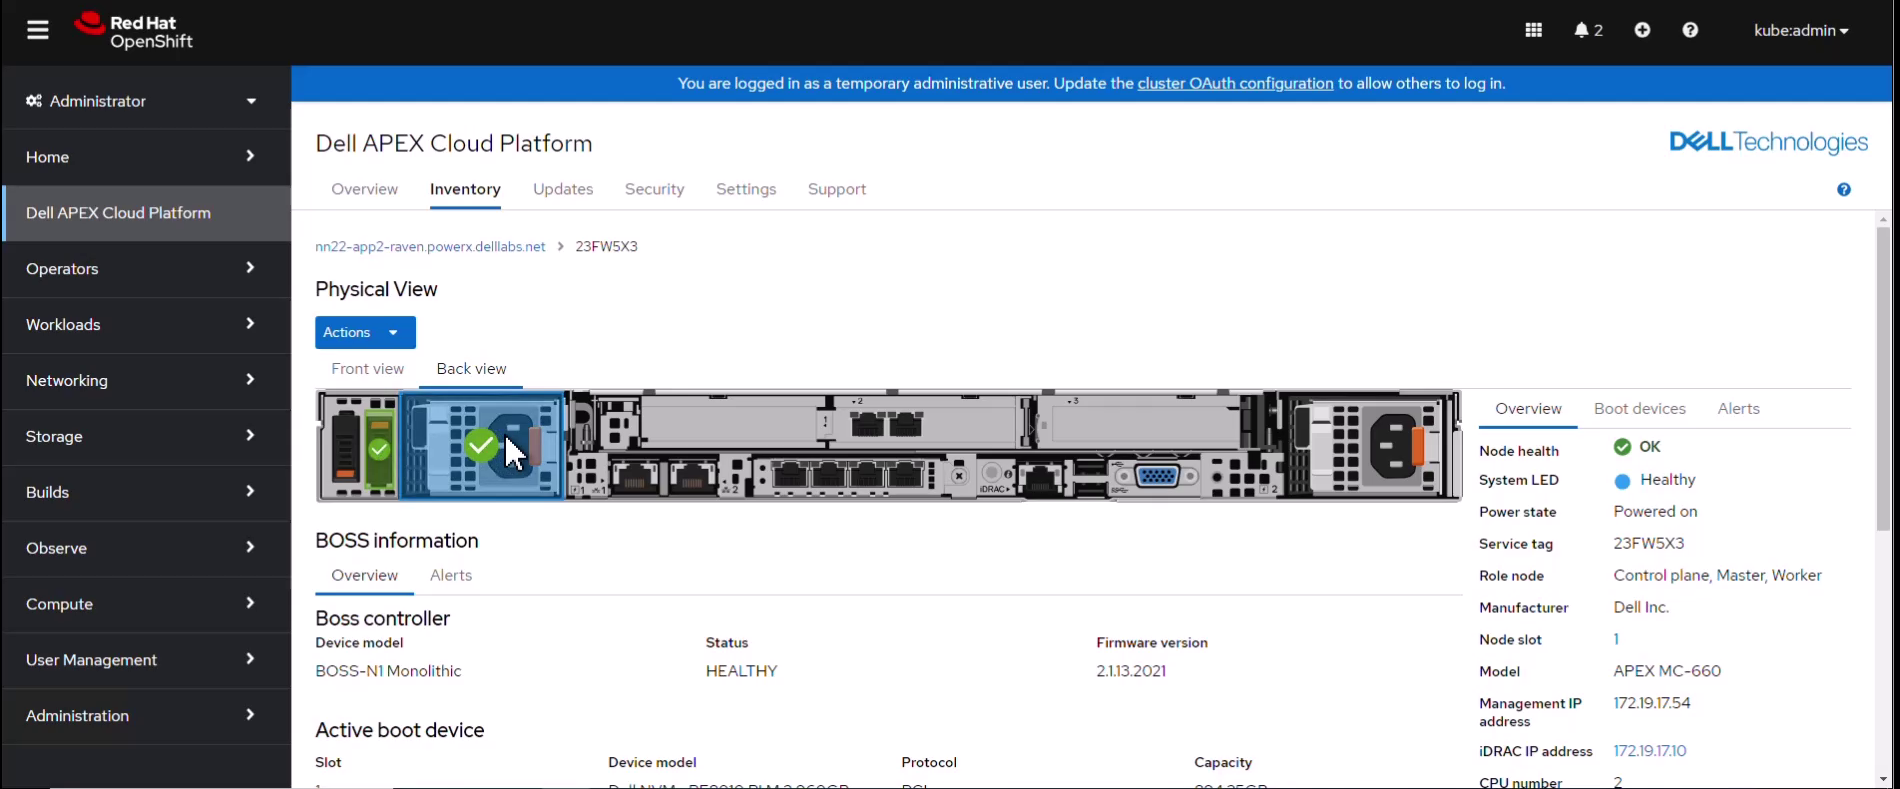Image resolution: width=1900 pixels, height=789 pixels.
Task: Select Dell APEX Cloud Platform in the sidebar
Action: (x=146, y=213)
